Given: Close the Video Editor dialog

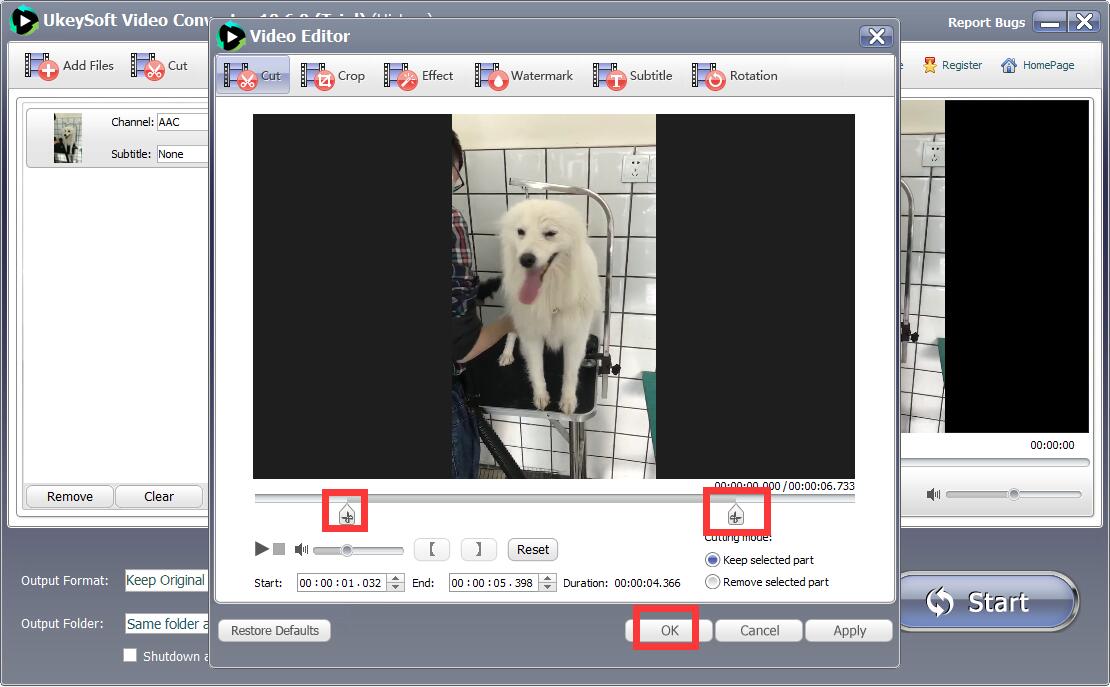Looking at the screenshot, I should 876,36.
